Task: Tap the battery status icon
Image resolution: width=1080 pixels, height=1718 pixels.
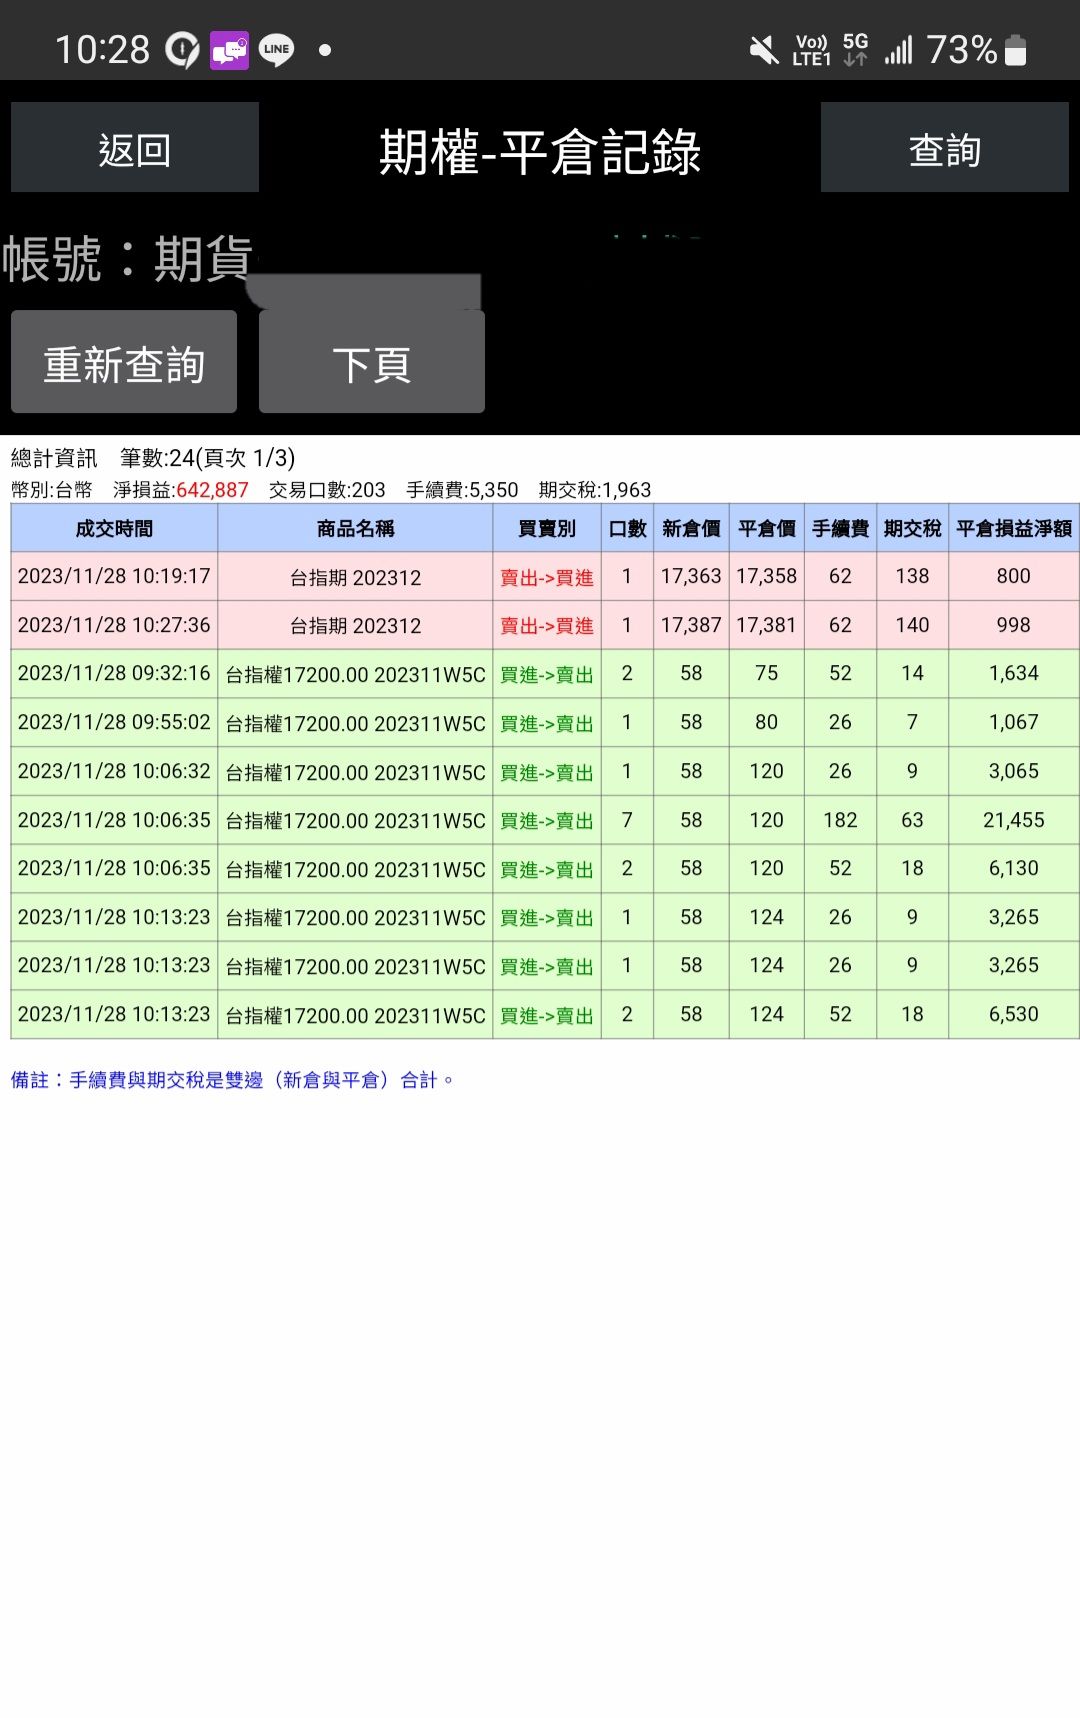Action: (1015, 49)
